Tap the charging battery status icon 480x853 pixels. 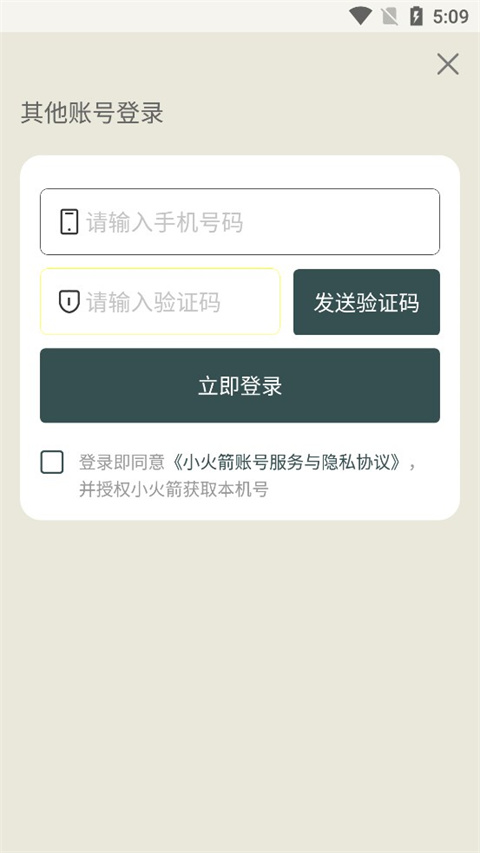pos(416,16)
